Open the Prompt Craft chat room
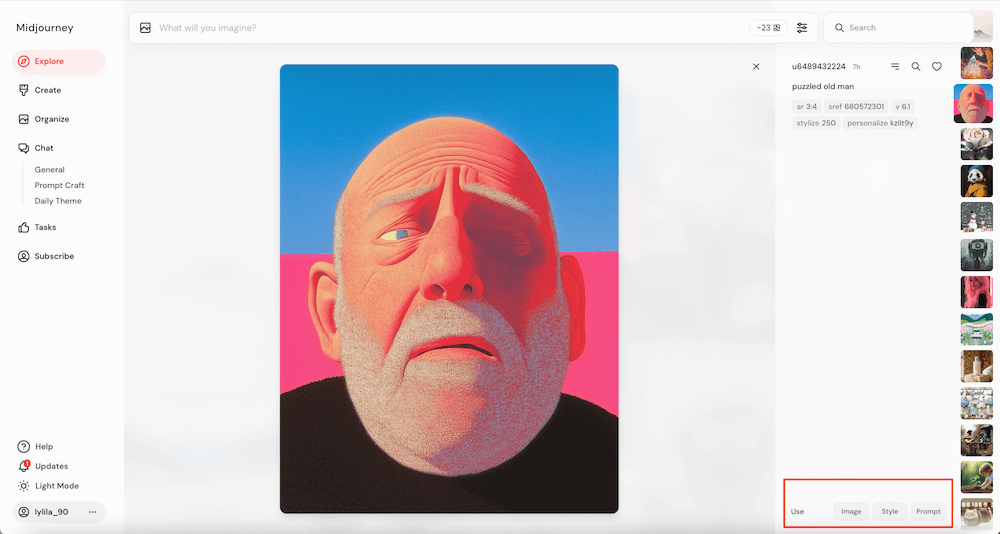 pos(59,185)
